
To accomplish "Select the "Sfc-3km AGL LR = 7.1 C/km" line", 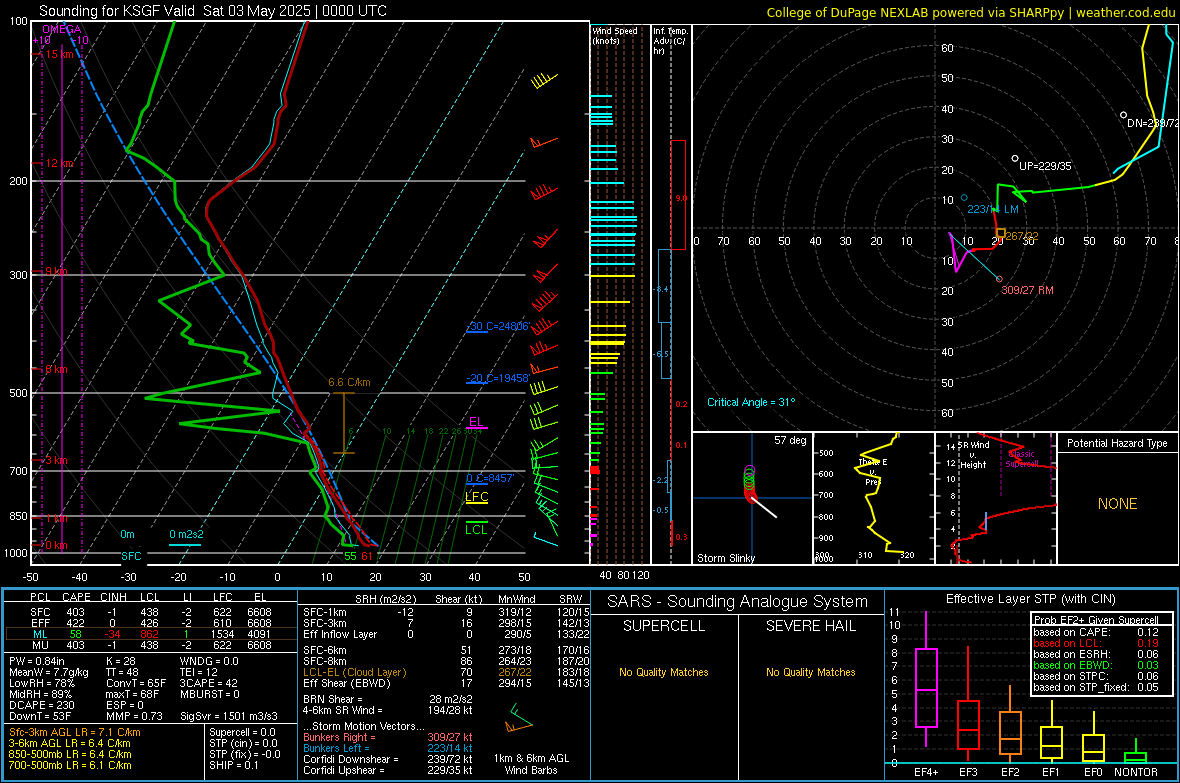I will coord(75,732).
